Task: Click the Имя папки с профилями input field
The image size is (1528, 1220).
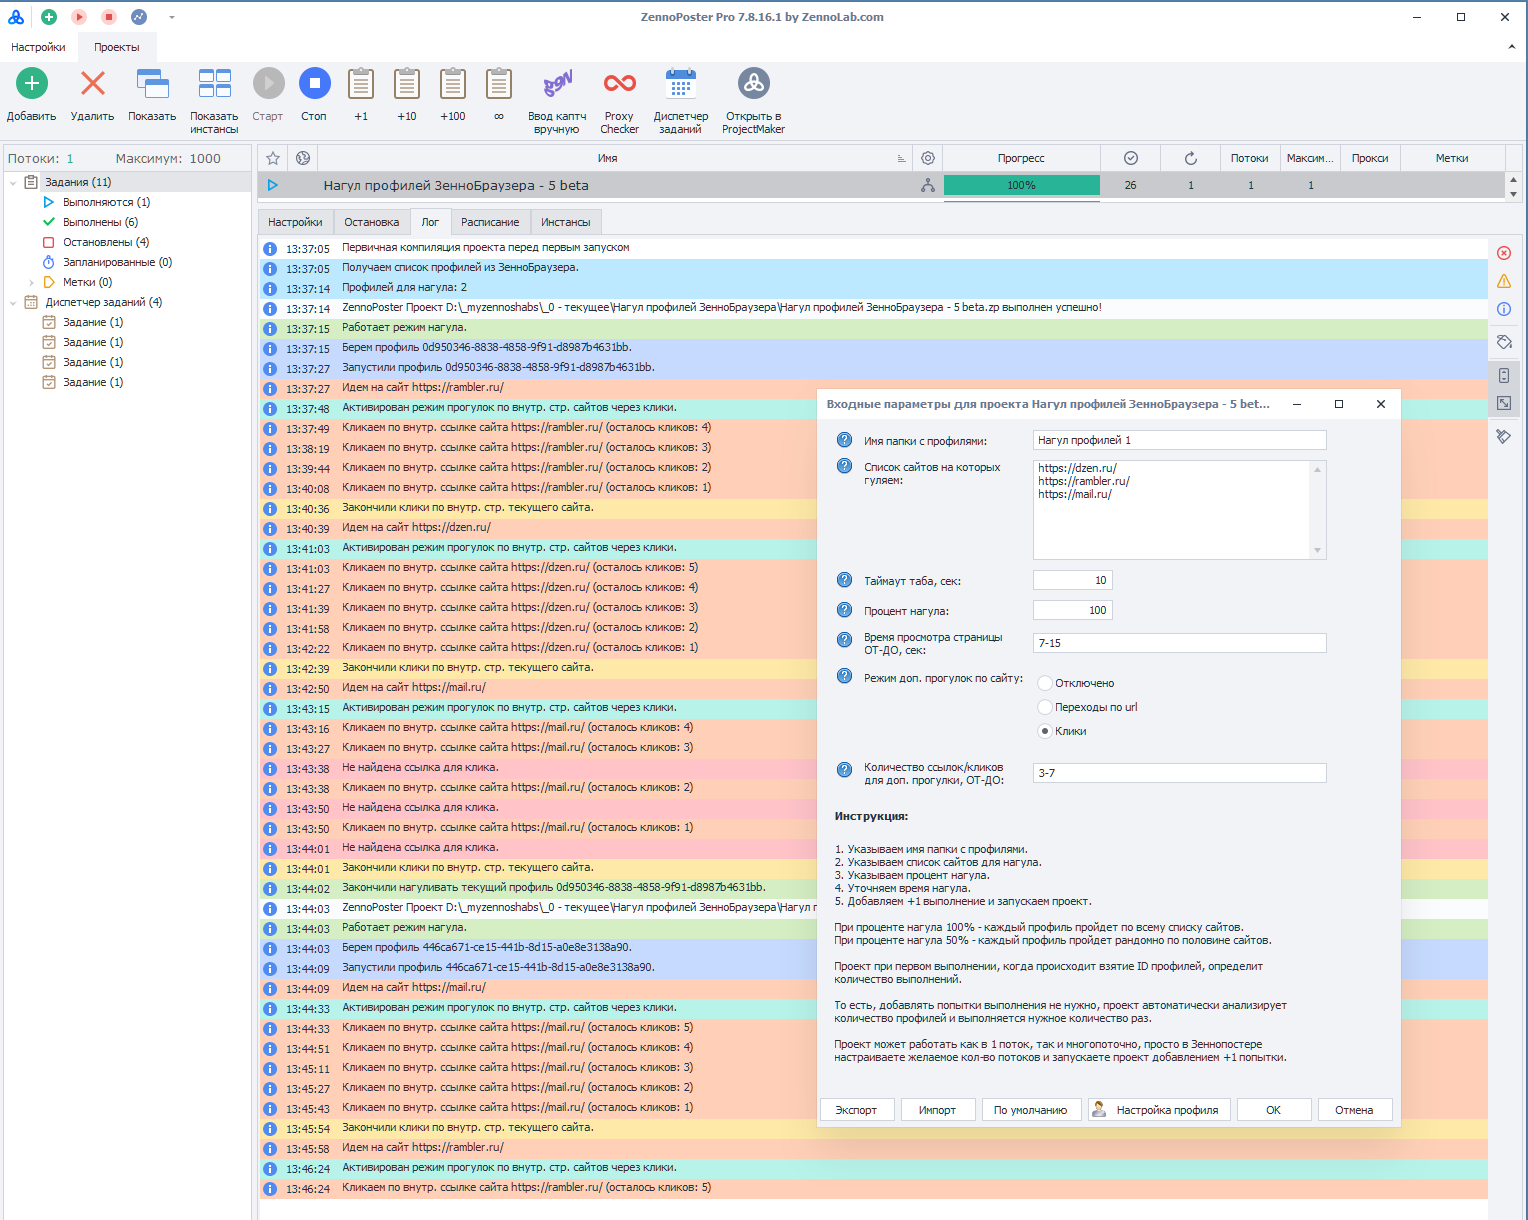Action: pyautogui.click(x=1180, y=440)
